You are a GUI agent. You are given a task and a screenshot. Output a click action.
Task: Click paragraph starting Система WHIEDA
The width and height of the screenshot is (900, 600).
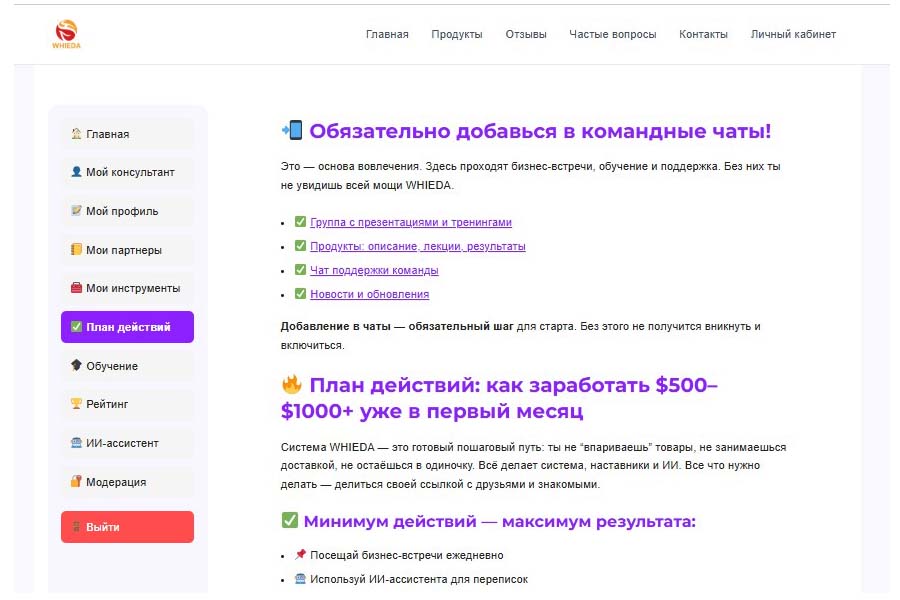tap(533, 466)
